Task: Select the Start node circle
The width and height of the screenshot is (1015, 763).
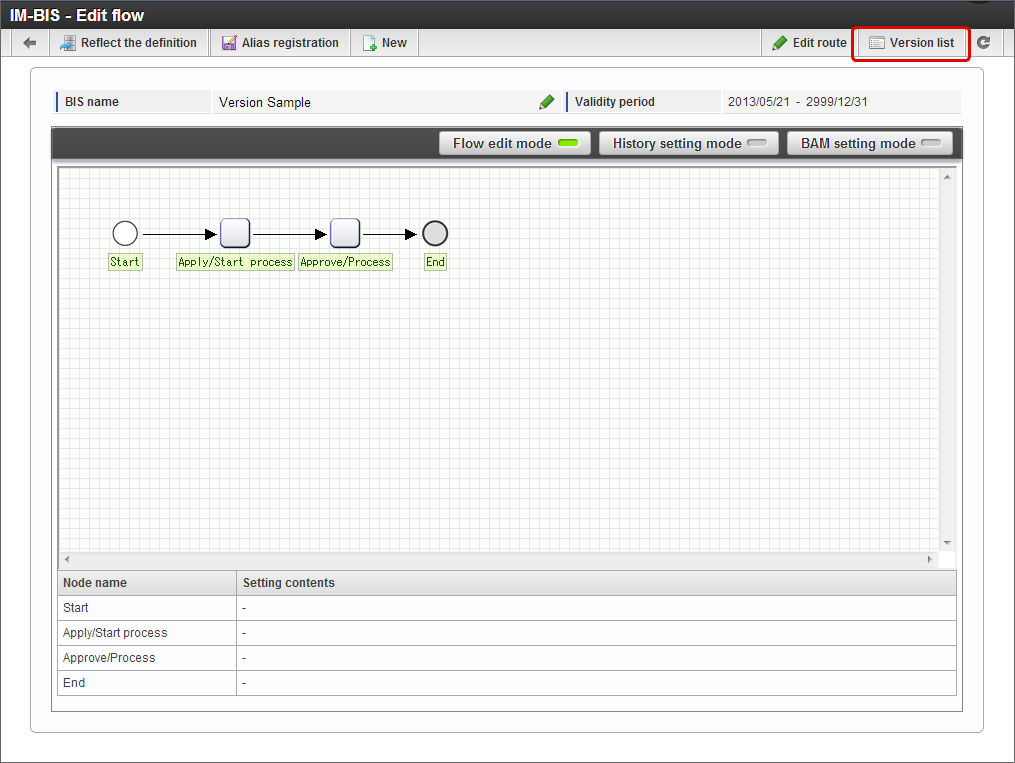Action: [x=125, y=234]
